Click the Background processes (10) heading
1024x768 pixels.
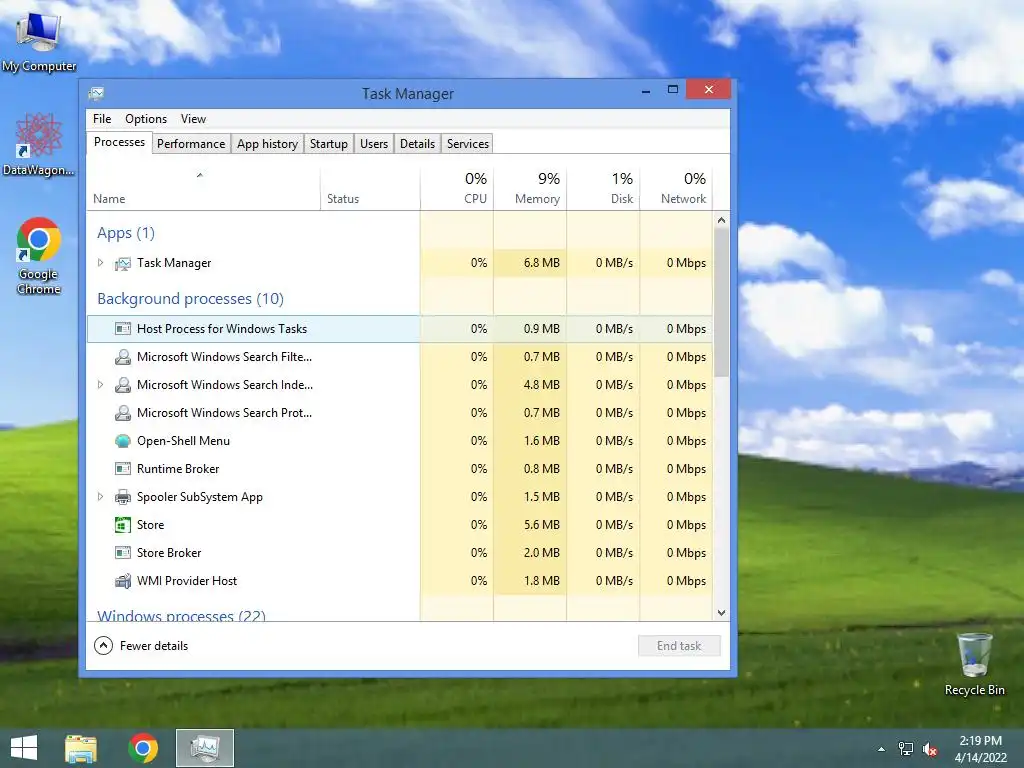(x=191, y=299)
